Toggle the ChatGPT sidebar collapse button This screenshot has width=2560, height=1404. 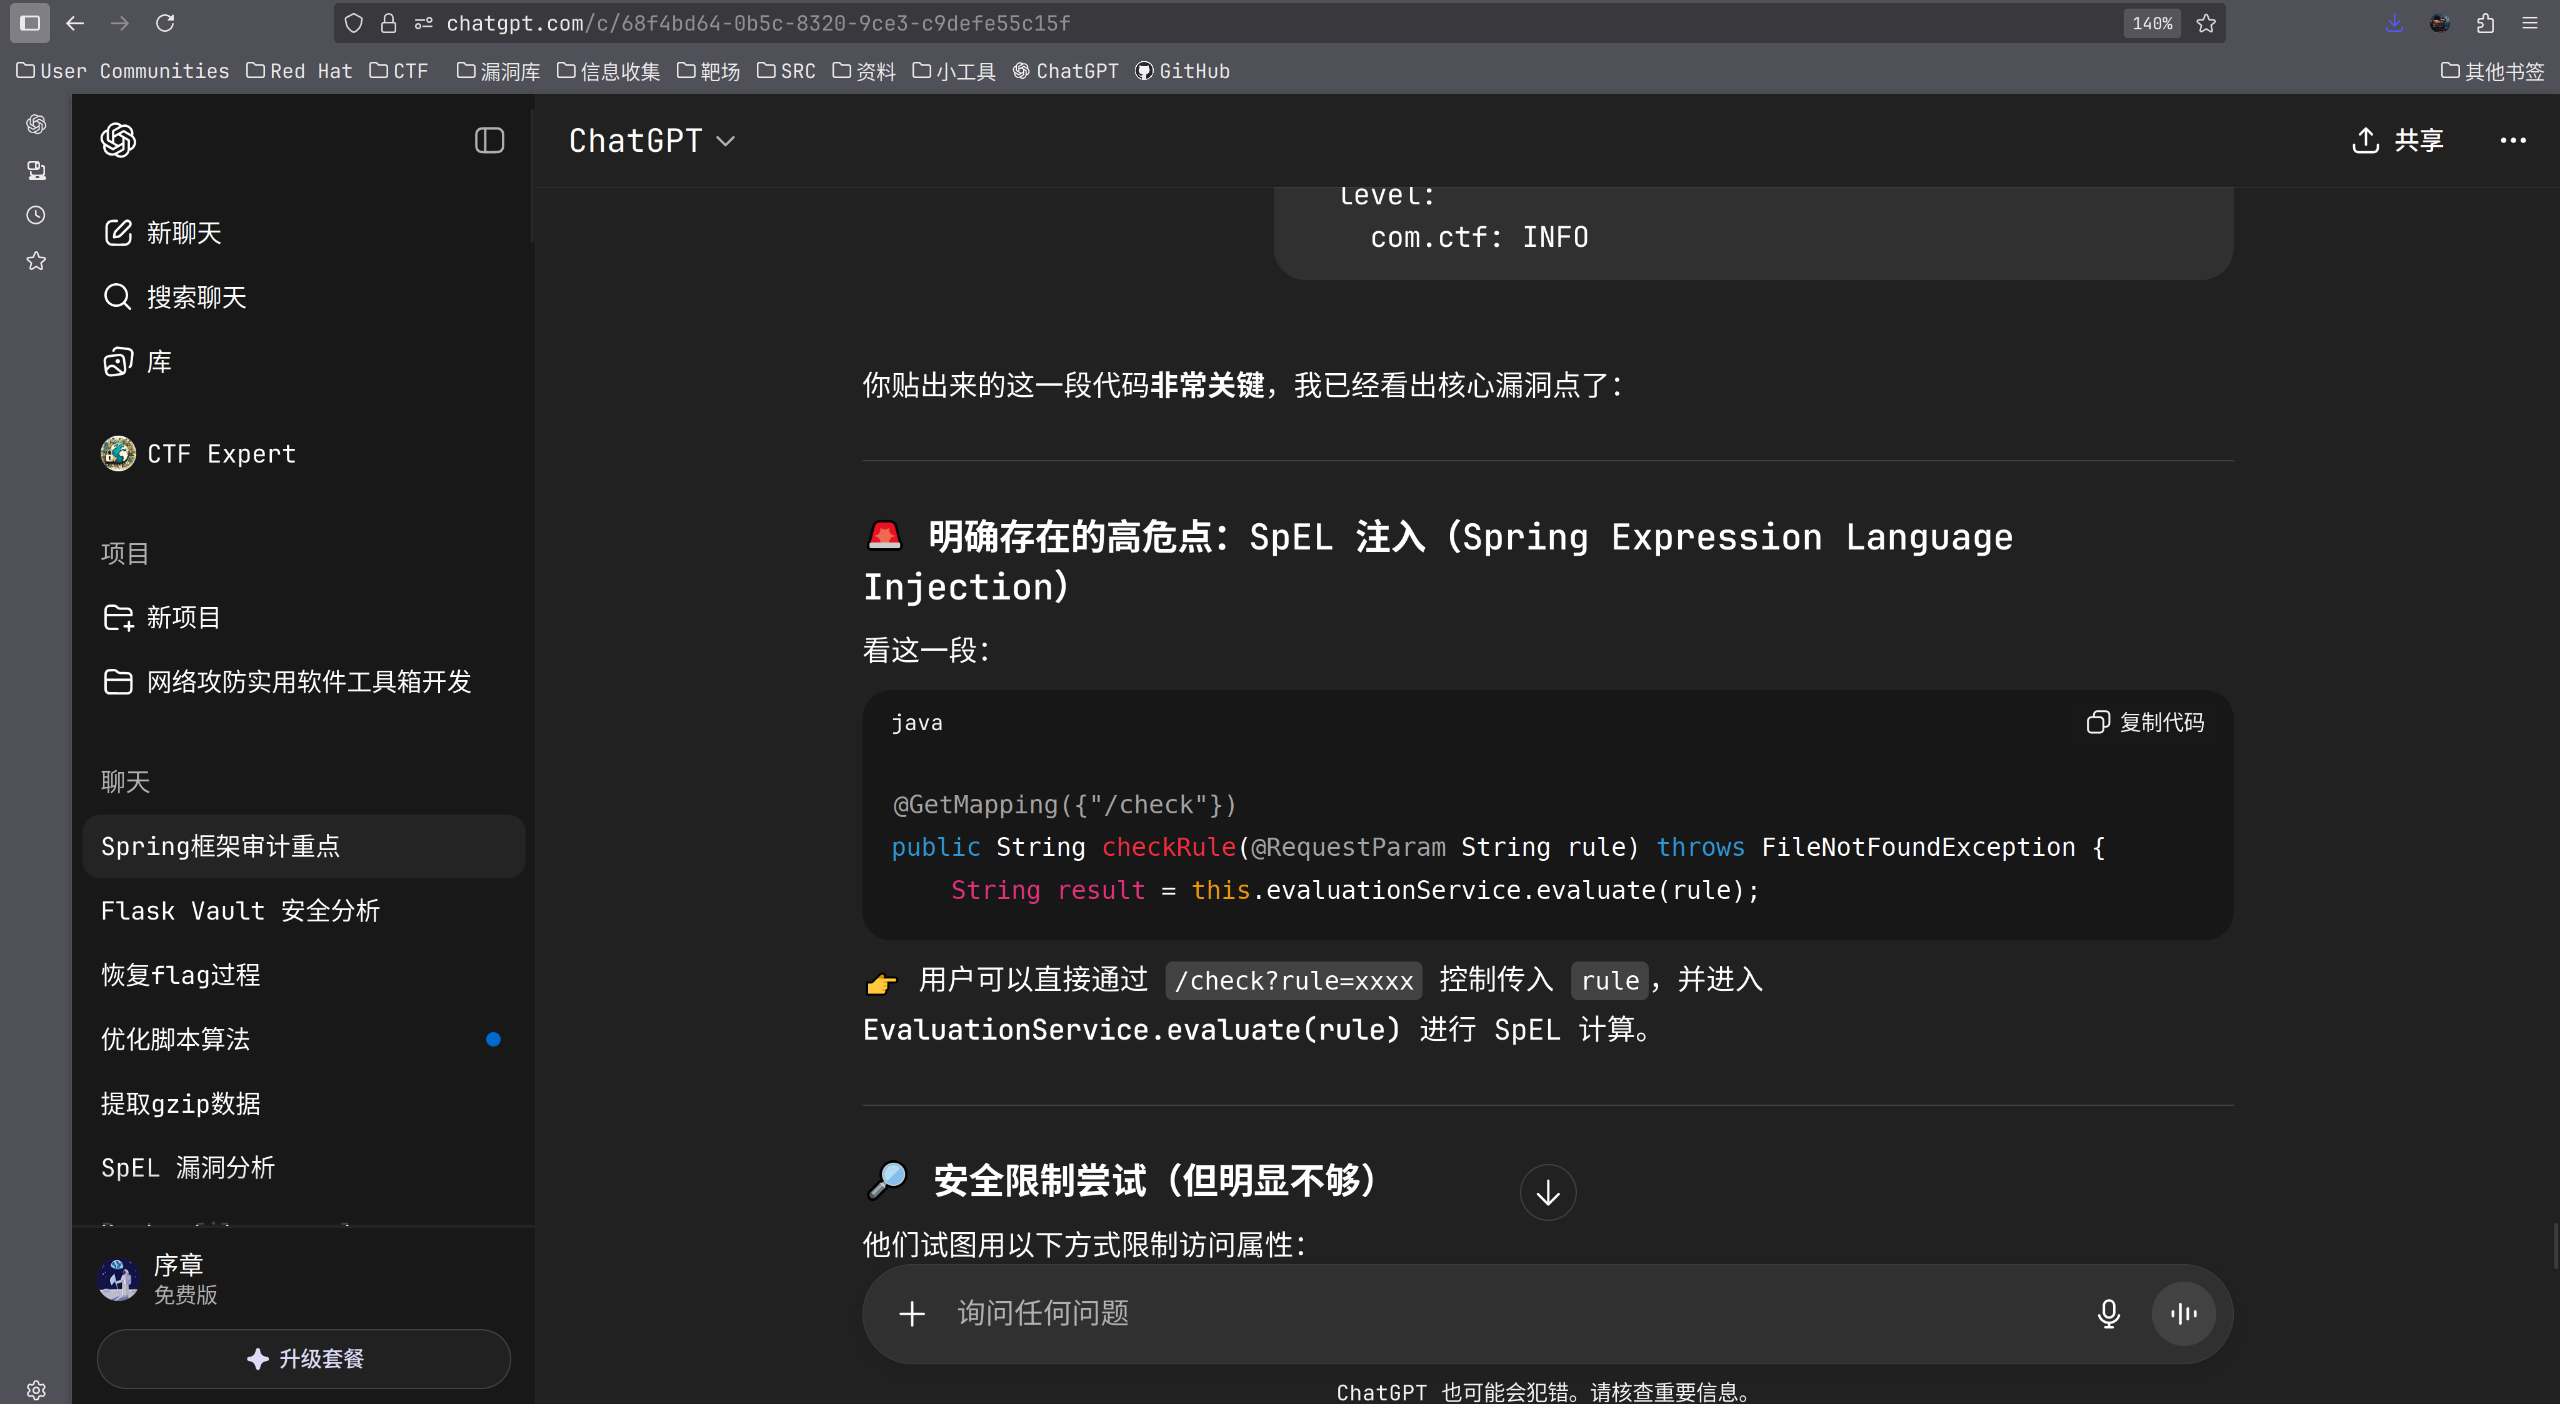[489, 141]
